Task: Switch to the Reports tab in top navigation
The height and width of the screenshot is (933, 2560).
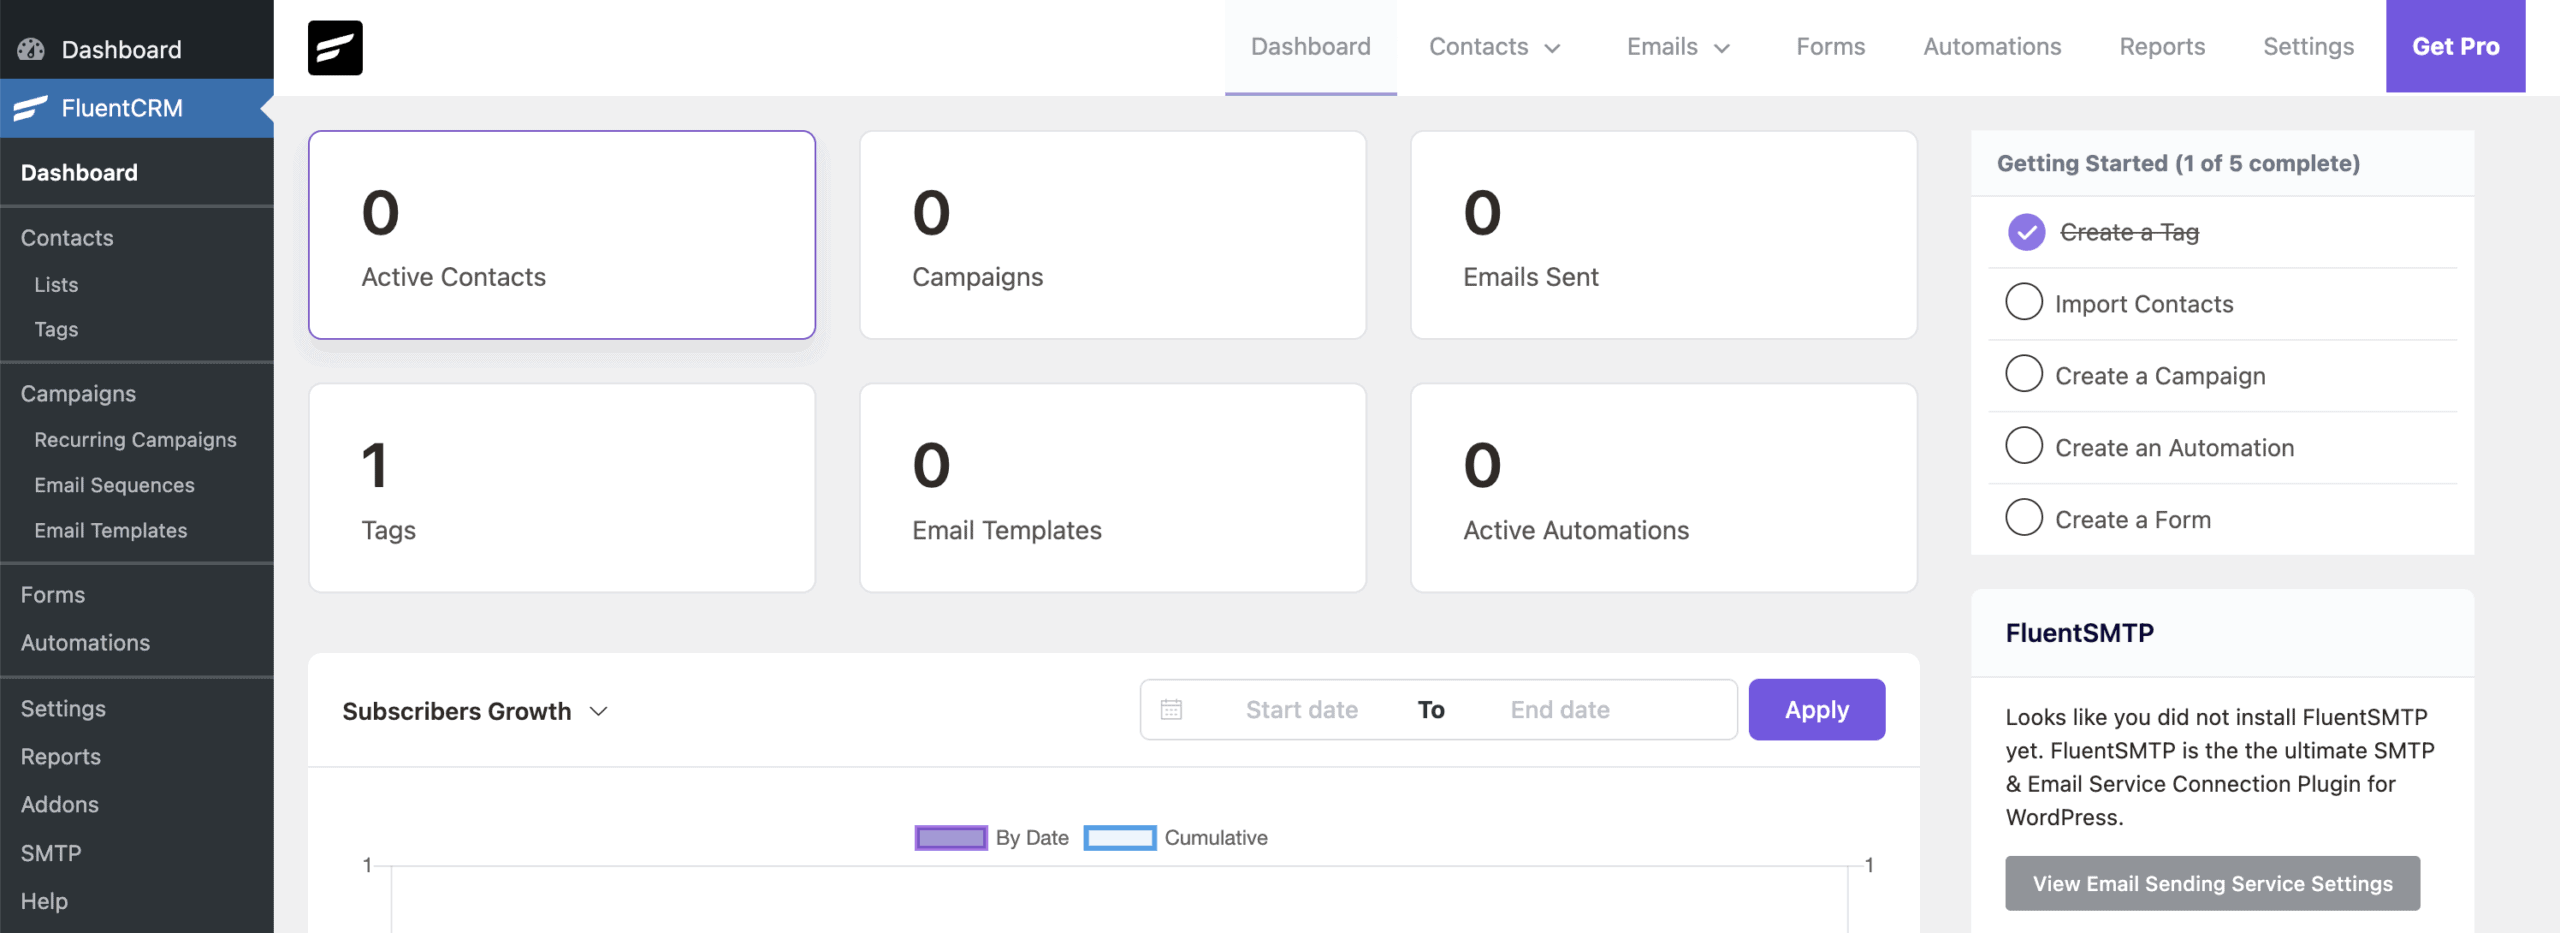Action: click(2162, 46)
